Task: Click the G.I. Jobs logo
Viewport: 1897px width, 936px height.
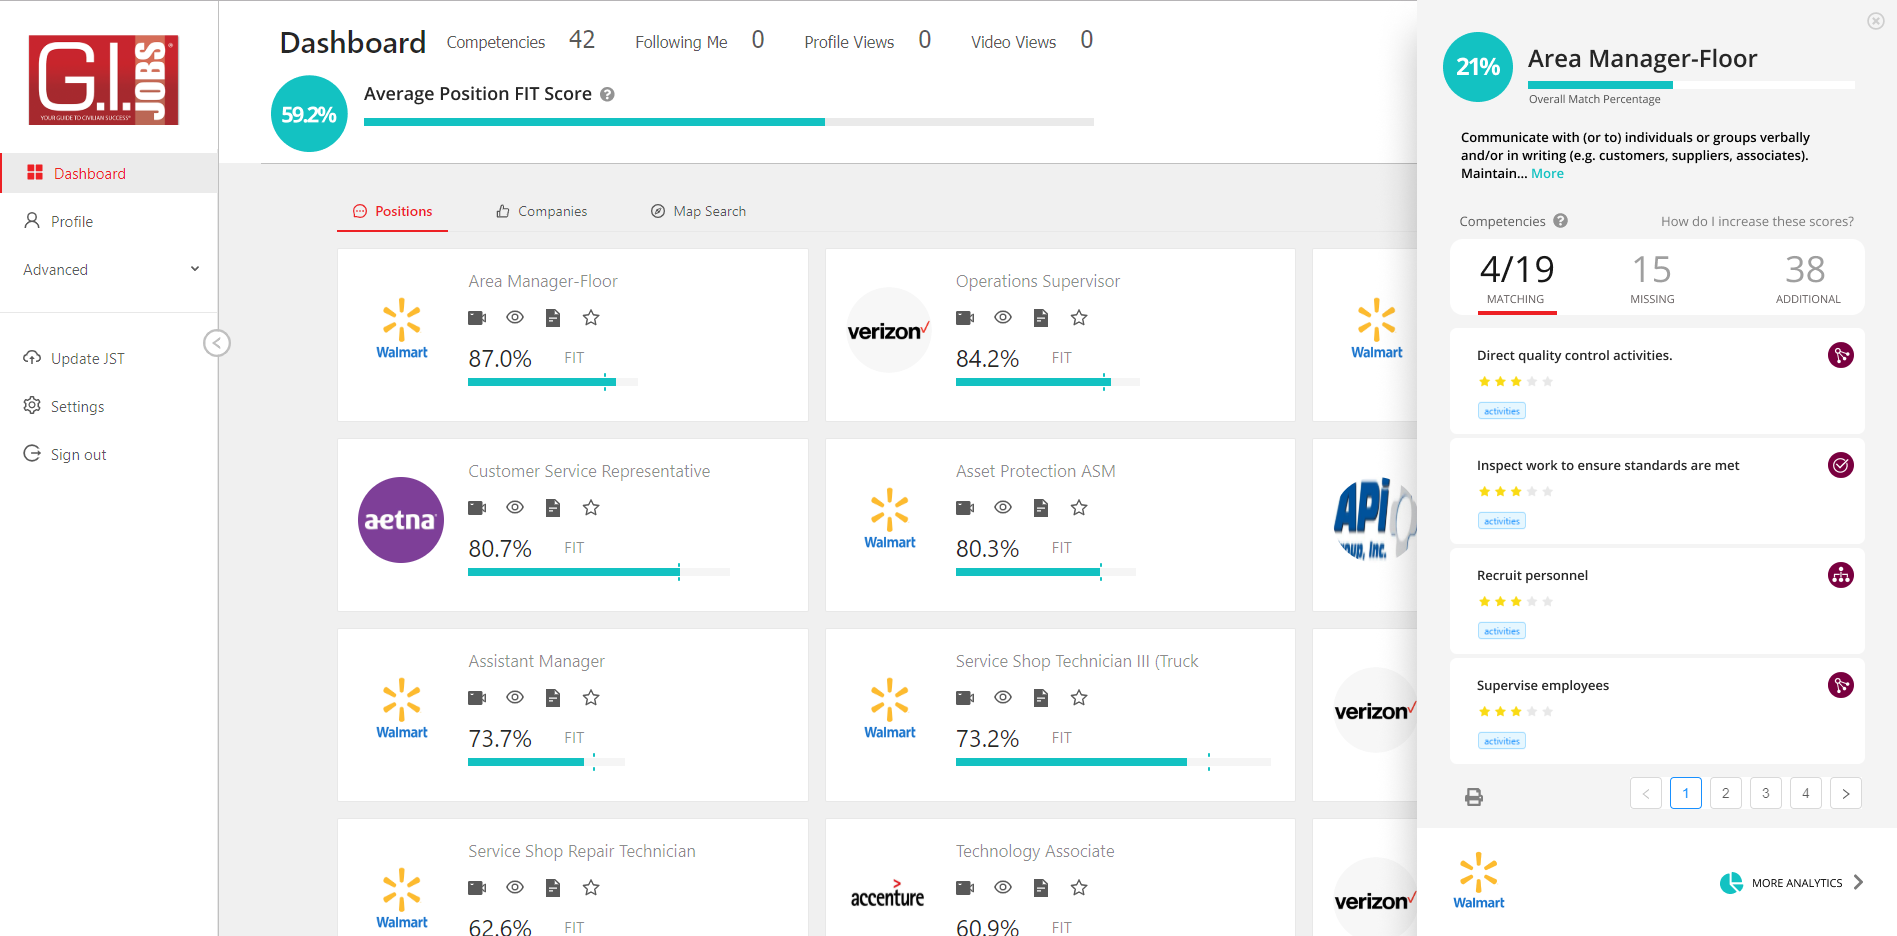Action: tap(104, 80)
